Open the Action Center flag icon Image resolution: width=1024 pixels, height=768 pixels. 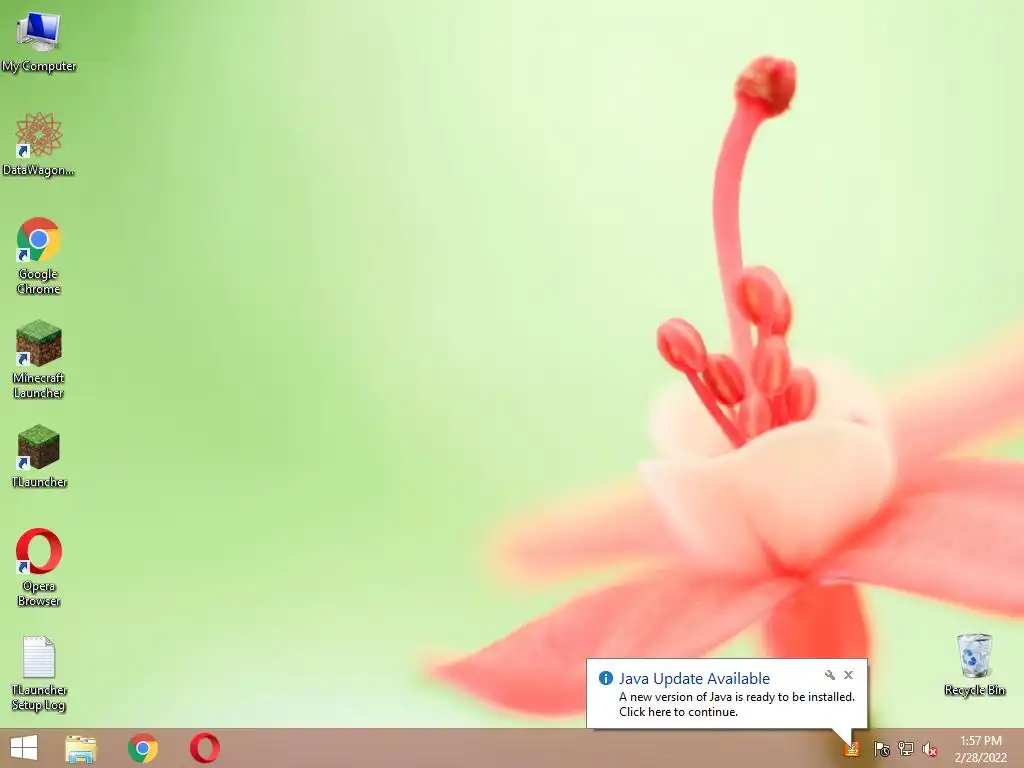(x=881, y=748)
